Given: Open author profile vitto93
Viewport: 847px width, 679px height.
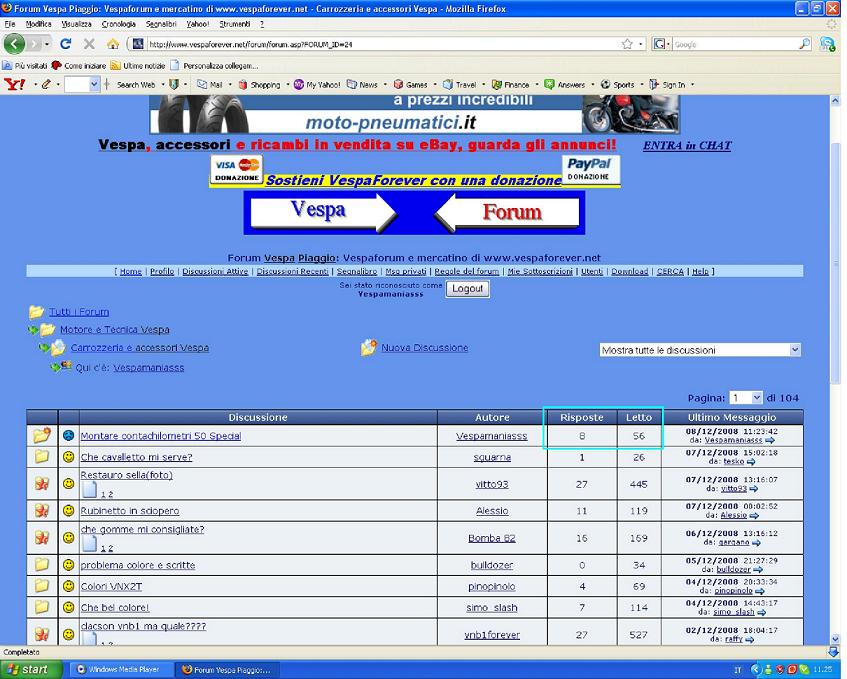Looking at the screenshot, I should click(492, 484).
